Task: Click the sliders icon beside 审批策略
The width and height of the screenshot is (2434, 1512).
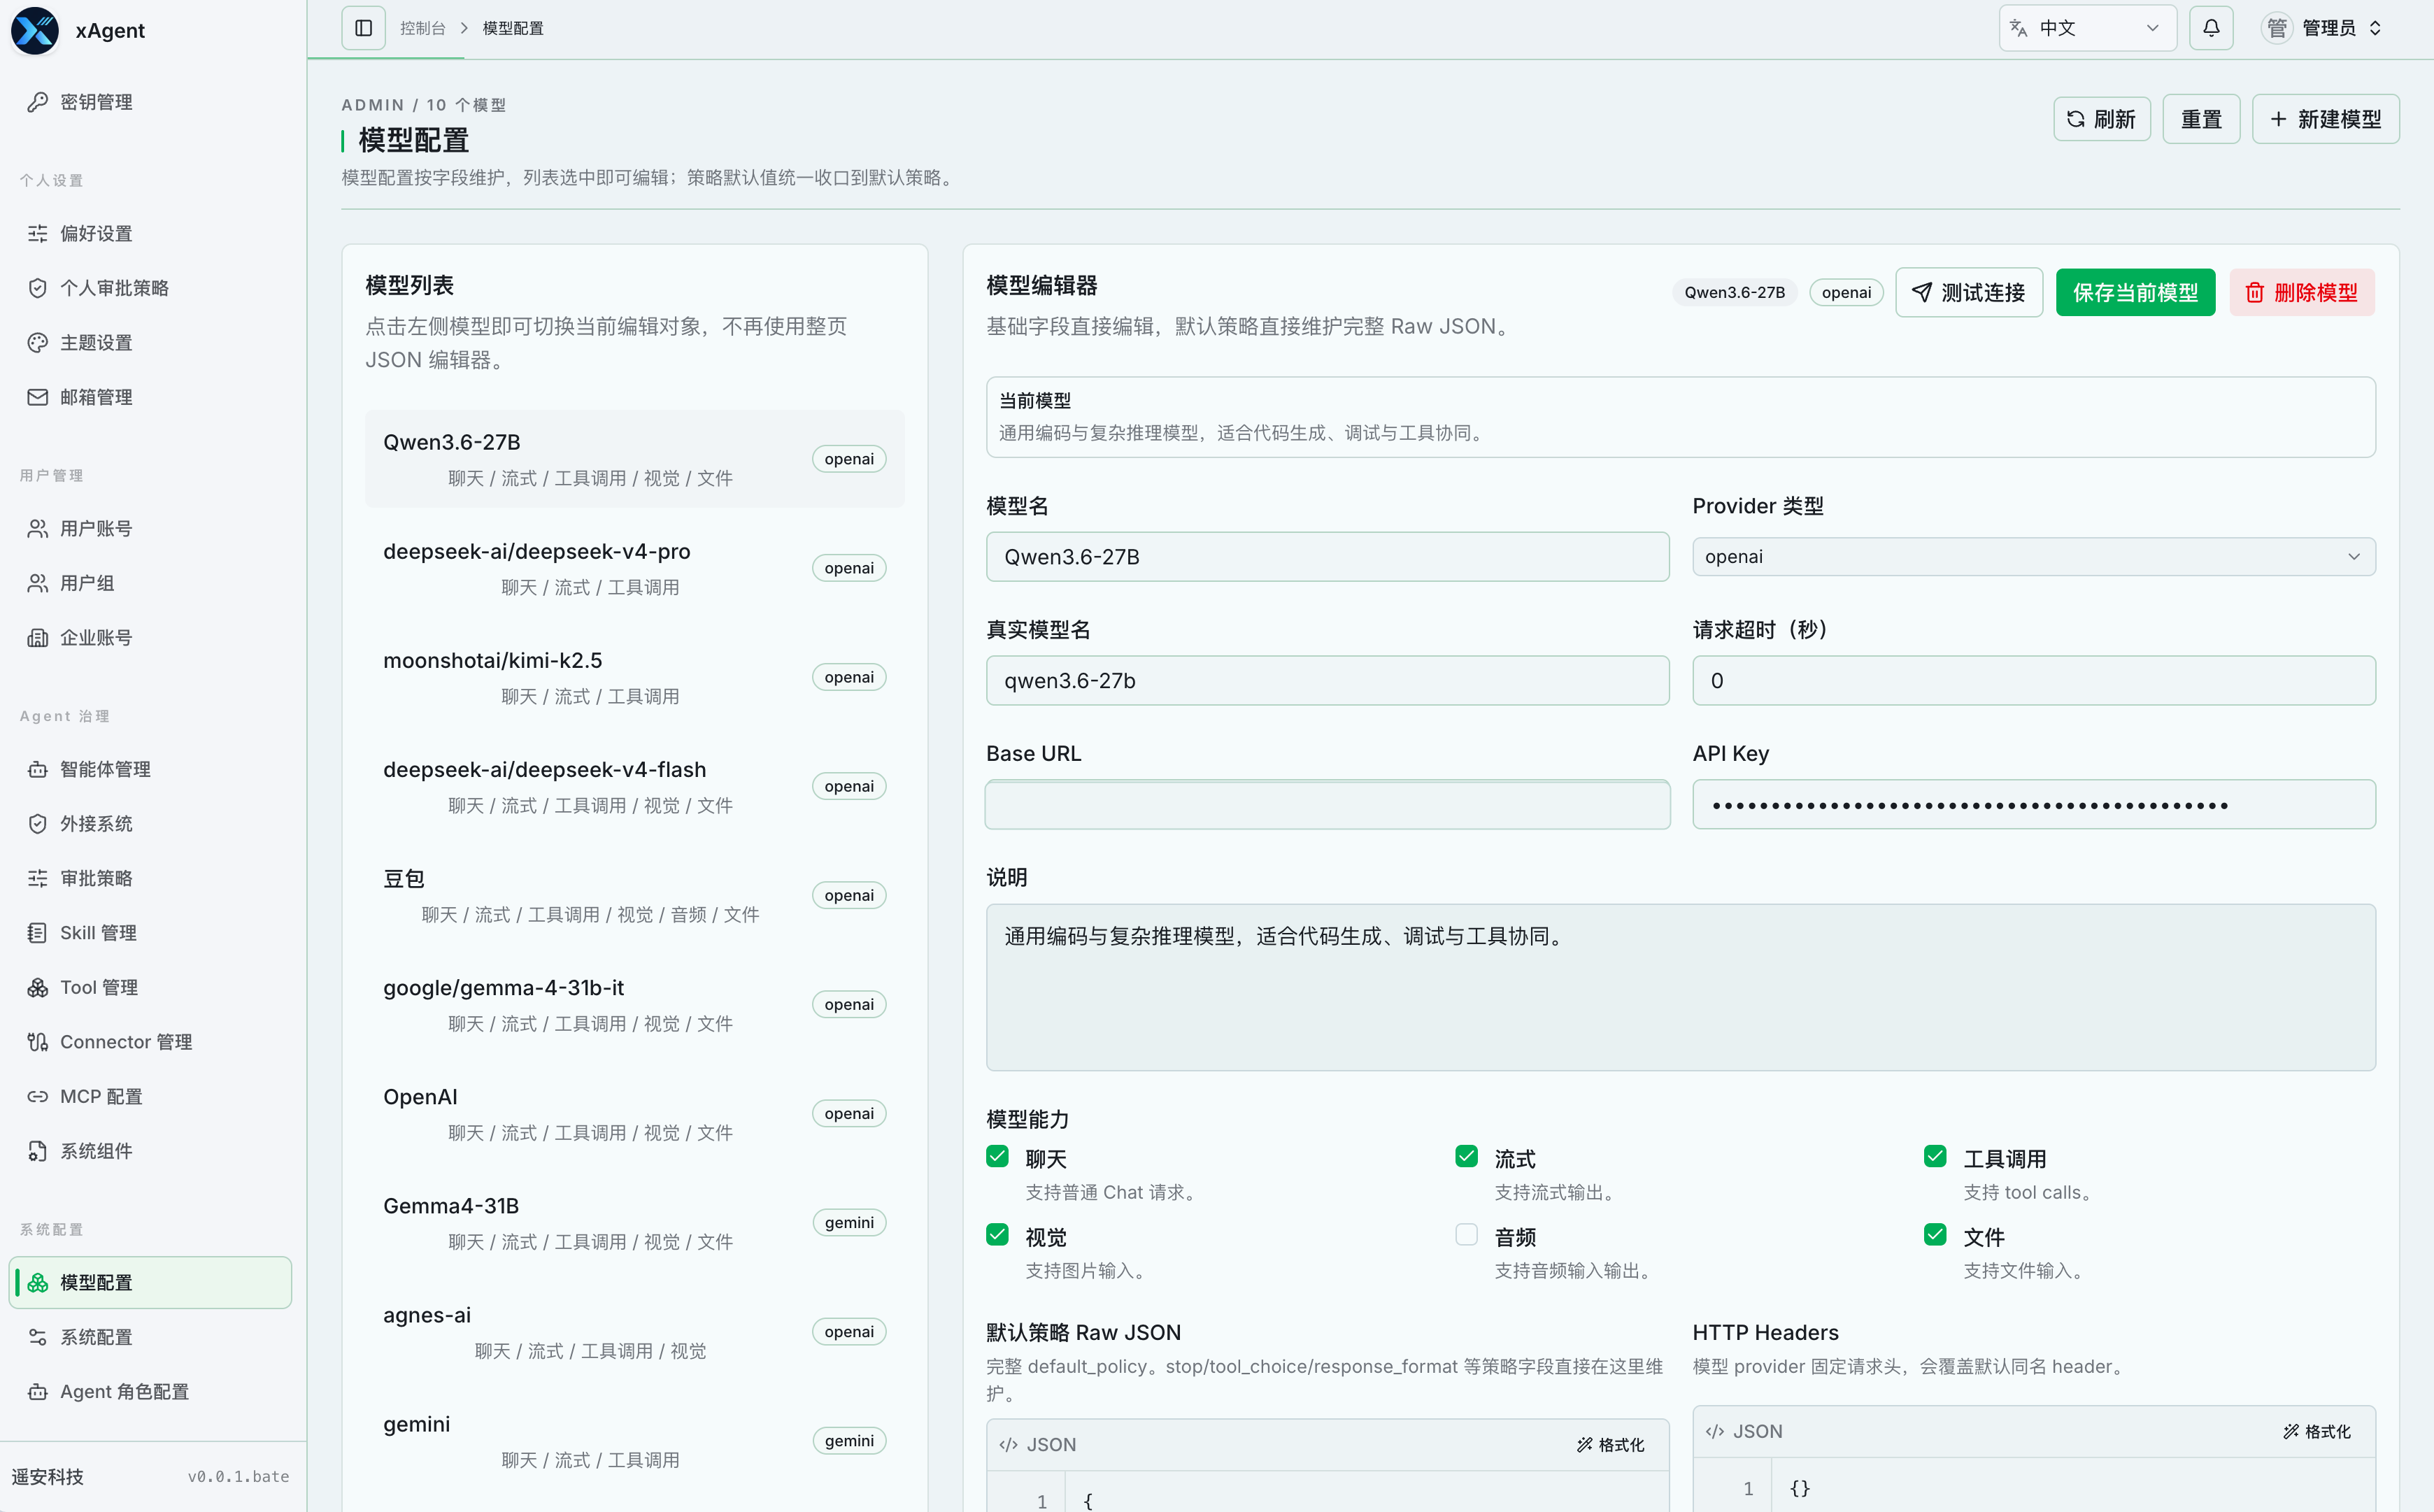Action: pos(38,878)
